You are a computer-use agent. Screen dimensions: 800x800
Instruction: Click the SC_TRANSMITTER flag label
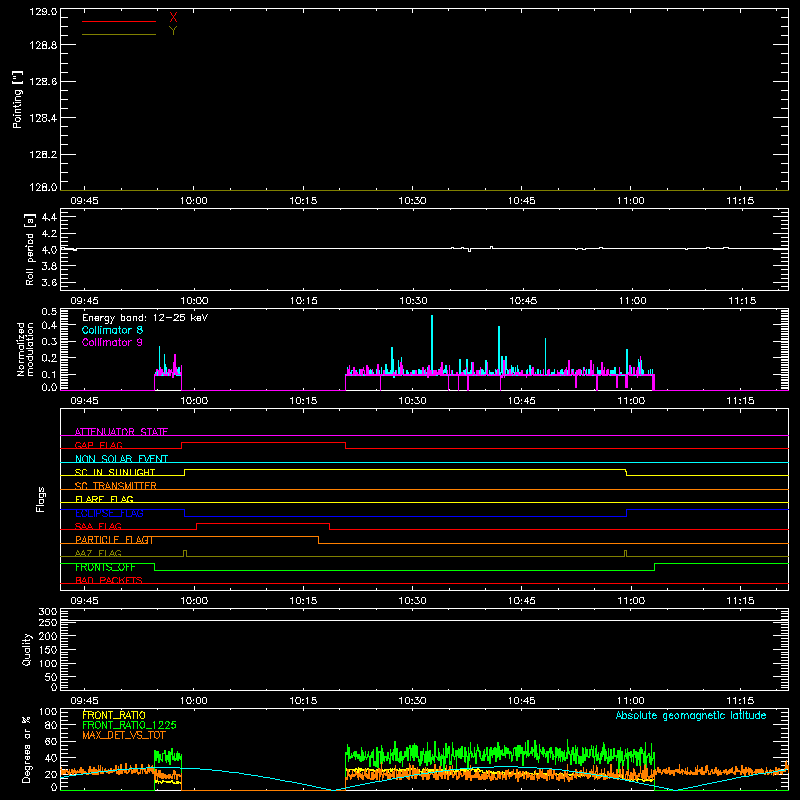(x=116, y=486)
